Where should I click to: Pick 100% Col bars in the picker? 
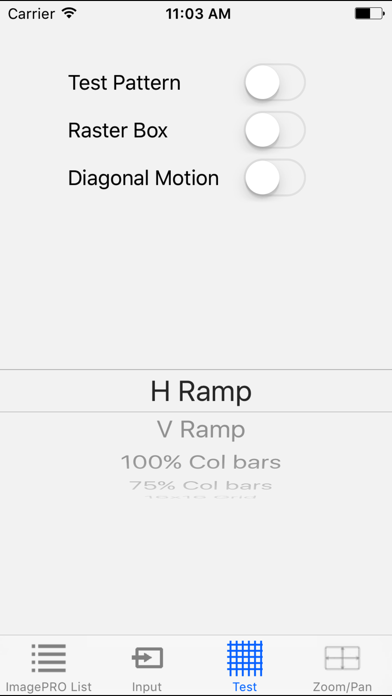(x=201, y=463)
